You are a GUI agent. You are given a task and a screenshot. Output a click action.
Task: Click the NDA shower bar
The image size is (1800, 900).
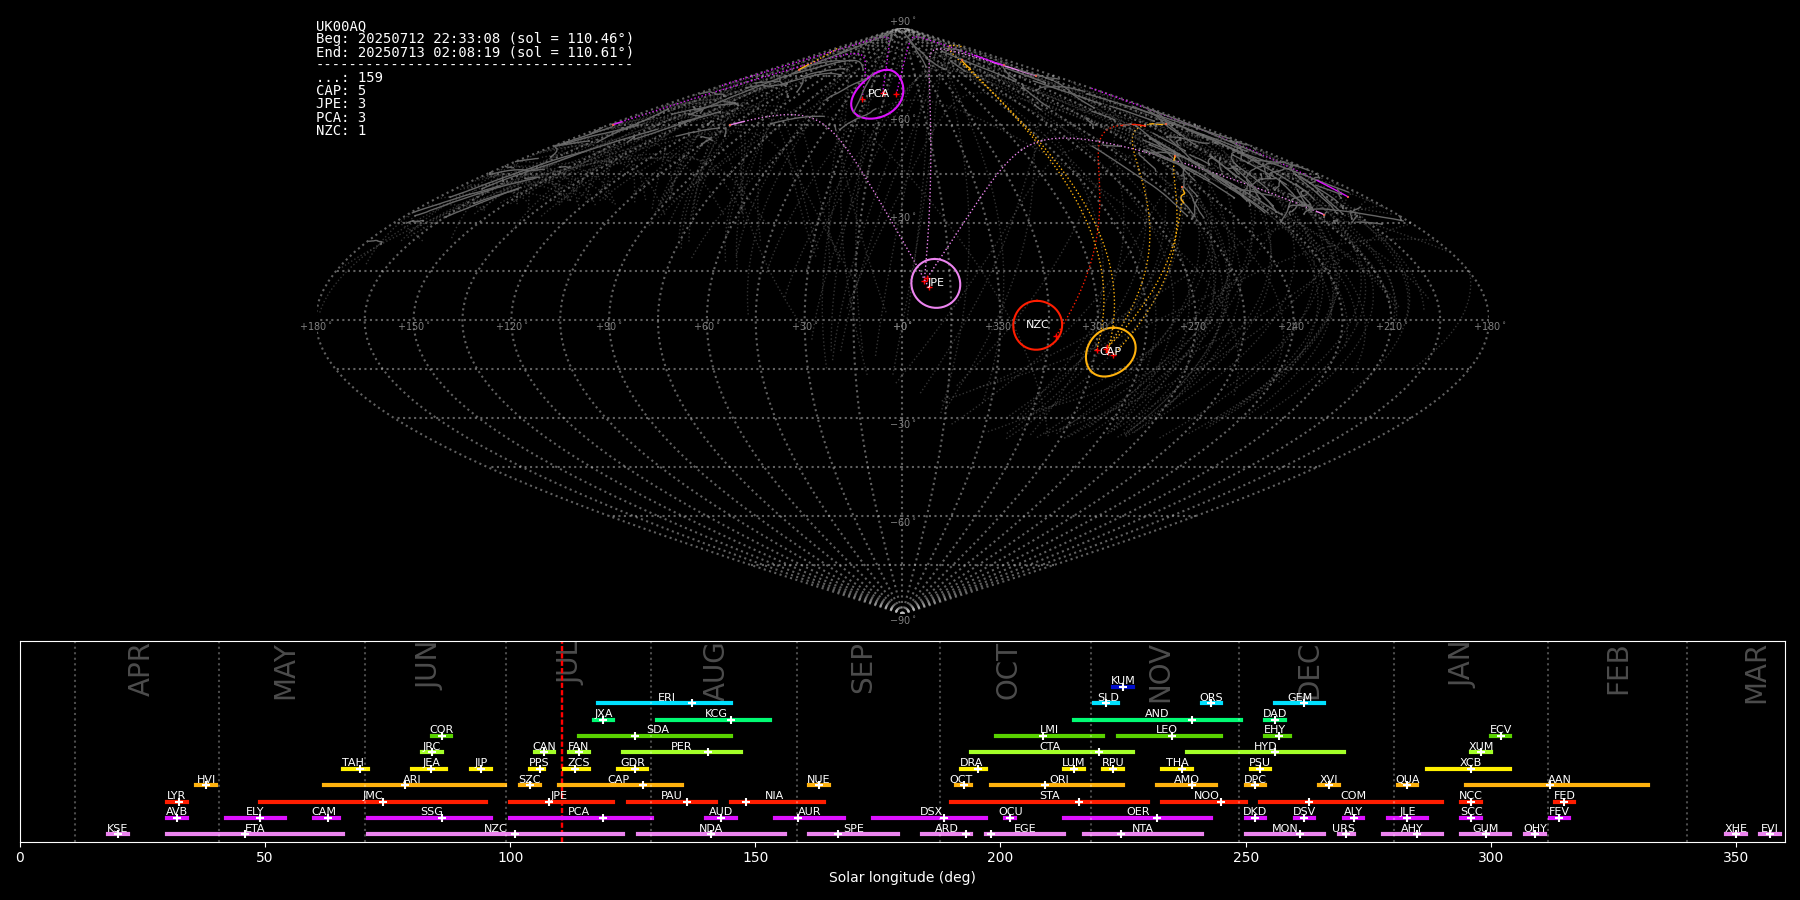click(711, 834)
